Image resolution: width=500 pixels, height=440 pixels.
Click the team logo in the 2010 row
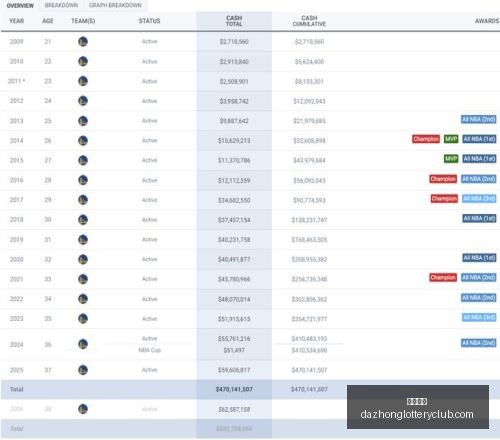83,61
